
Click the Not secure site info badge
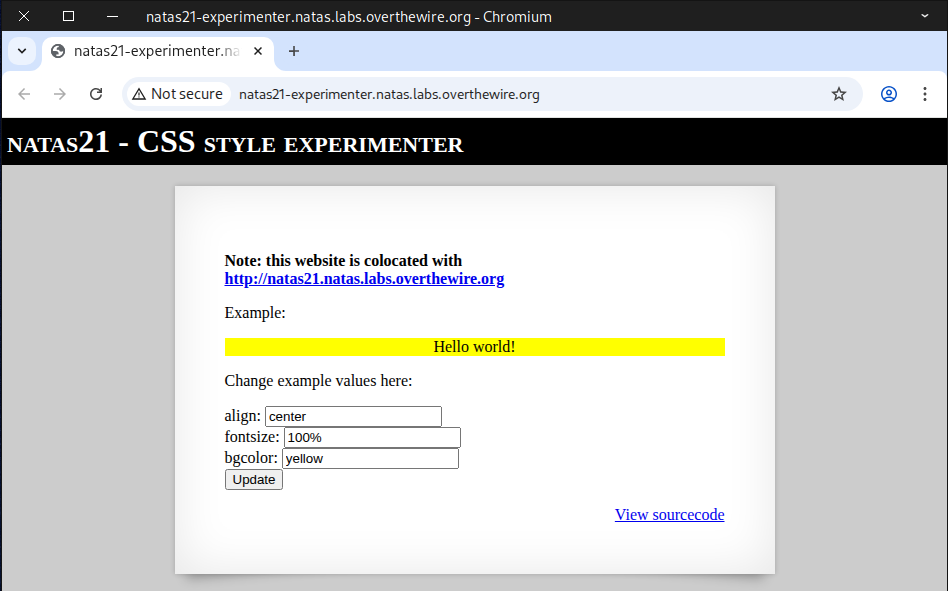point(177,94)
